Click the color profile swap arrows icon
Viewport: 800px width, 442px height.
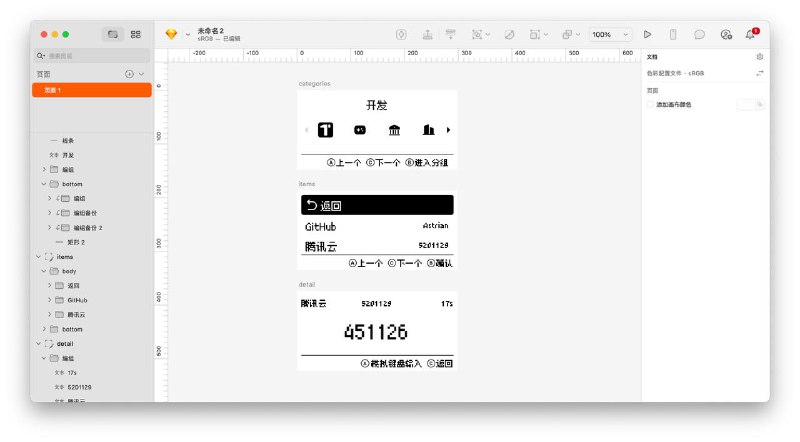760,73
